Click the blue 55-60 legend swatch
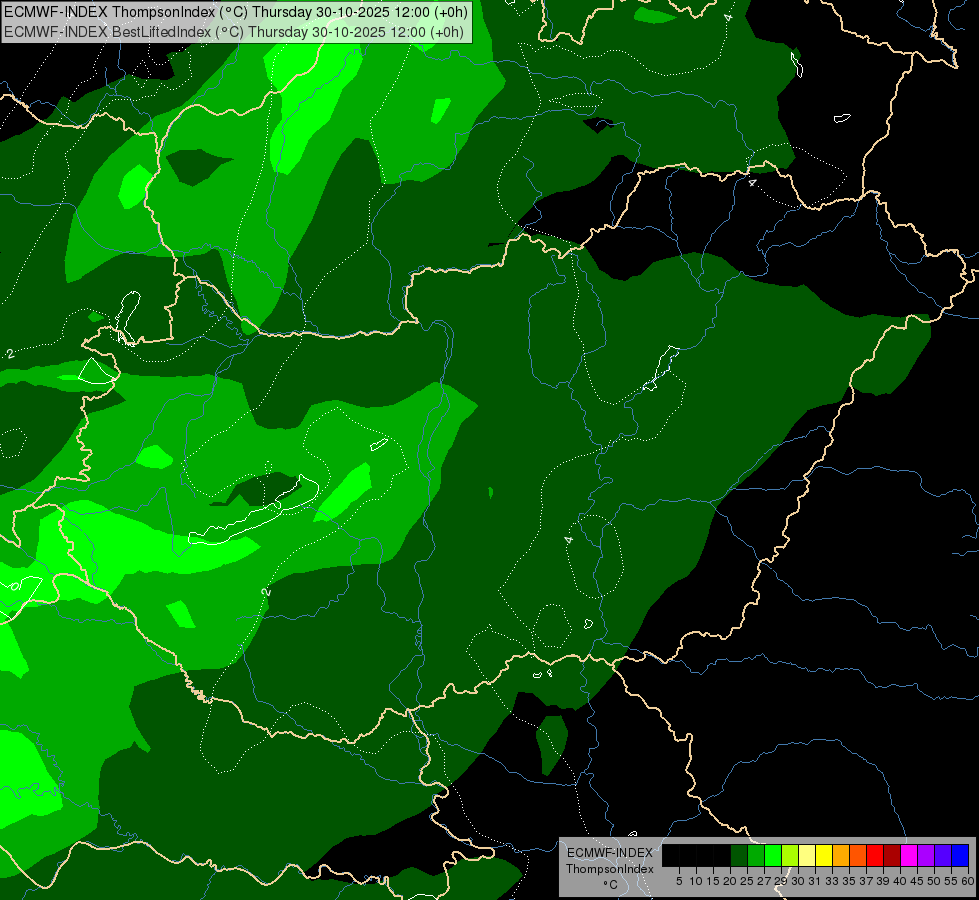This screenshot has height=900, width=979. tap(960, 855)
